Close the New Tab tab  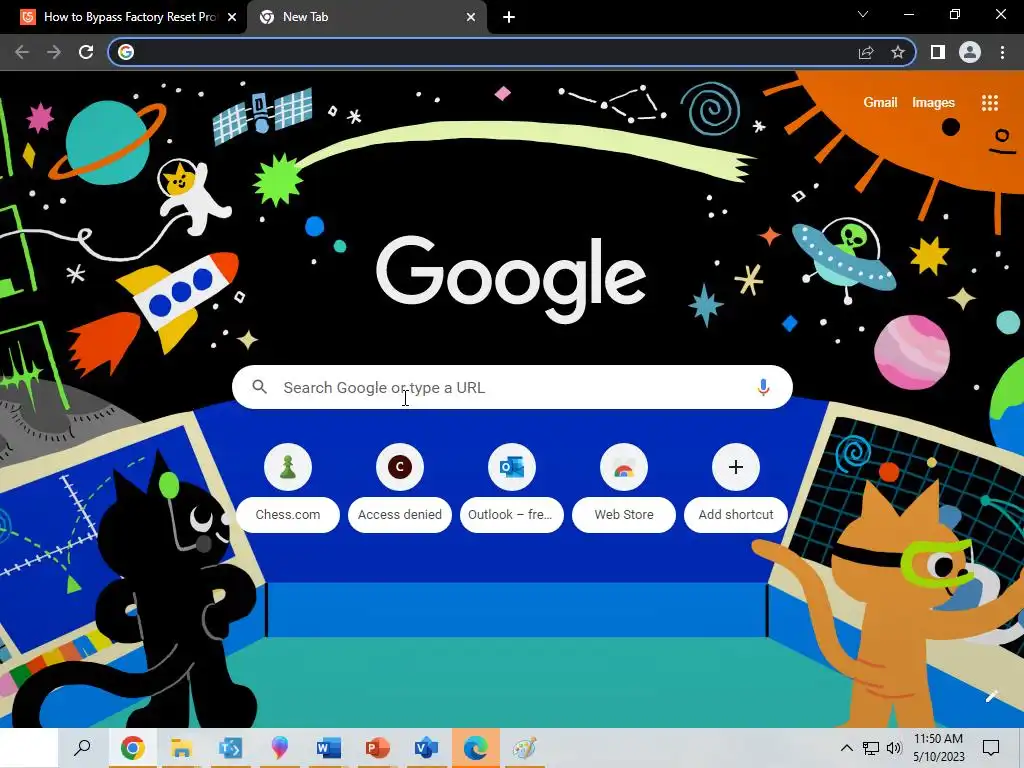click(x=471, y=17)
